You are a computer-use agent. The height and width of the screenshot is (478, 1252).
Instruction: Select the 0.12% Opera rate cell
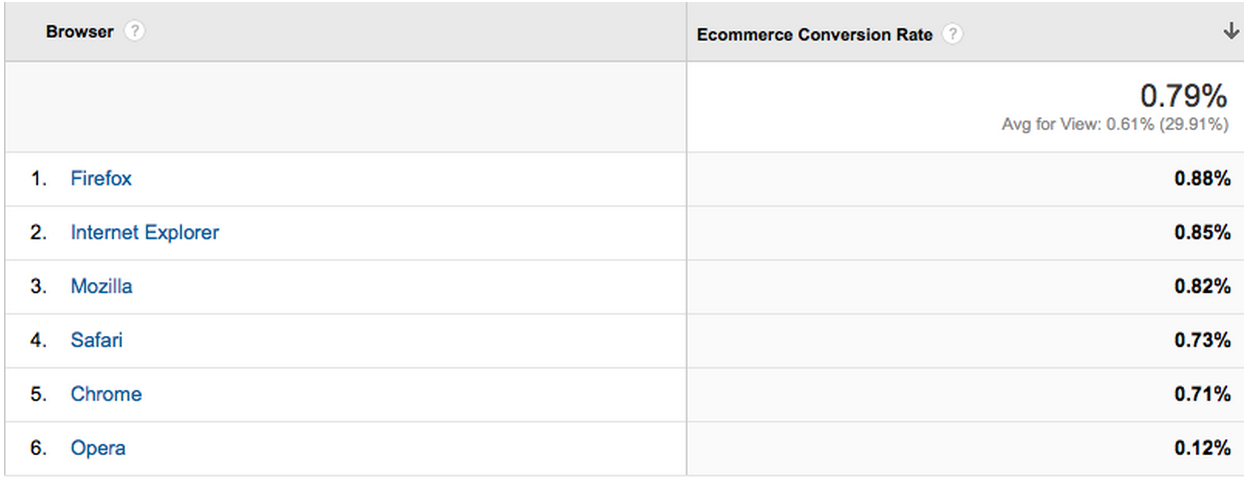tap(1202, 449)
